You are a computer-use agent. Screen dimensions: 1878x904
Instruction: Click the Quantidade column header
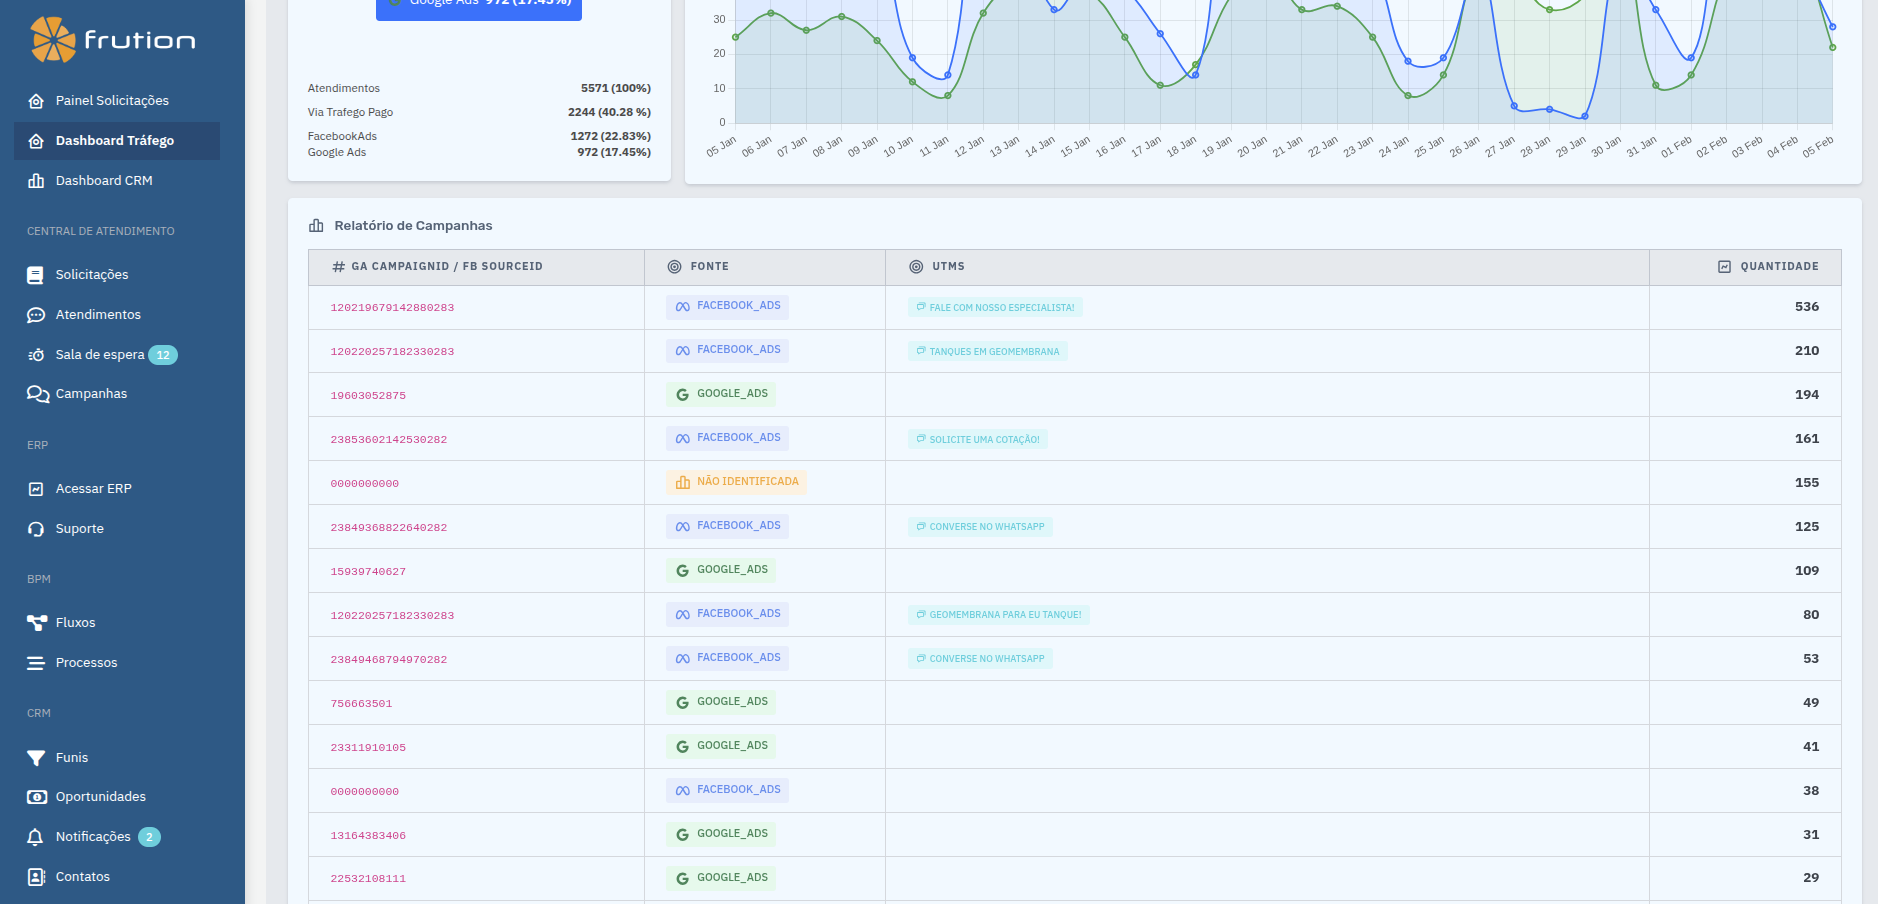coord(1778,267)
